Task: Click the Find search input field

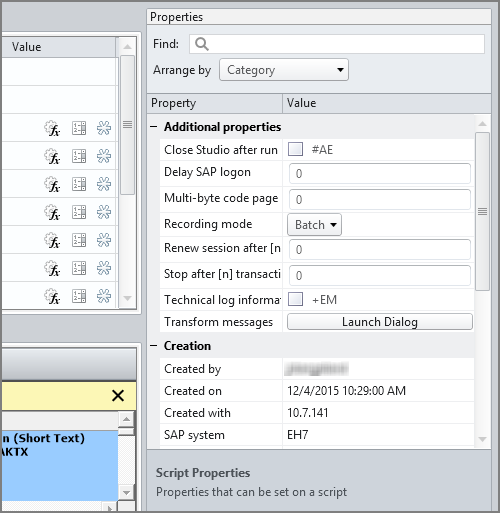Action: point(337,44)
